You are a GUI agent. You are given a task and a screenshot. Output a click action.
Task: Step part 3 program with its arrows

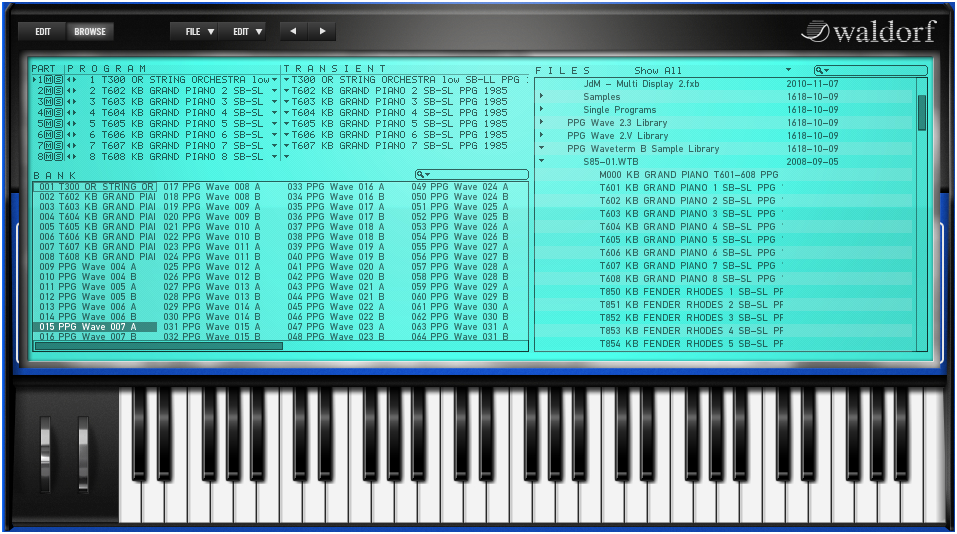click(x=71, y=102)
